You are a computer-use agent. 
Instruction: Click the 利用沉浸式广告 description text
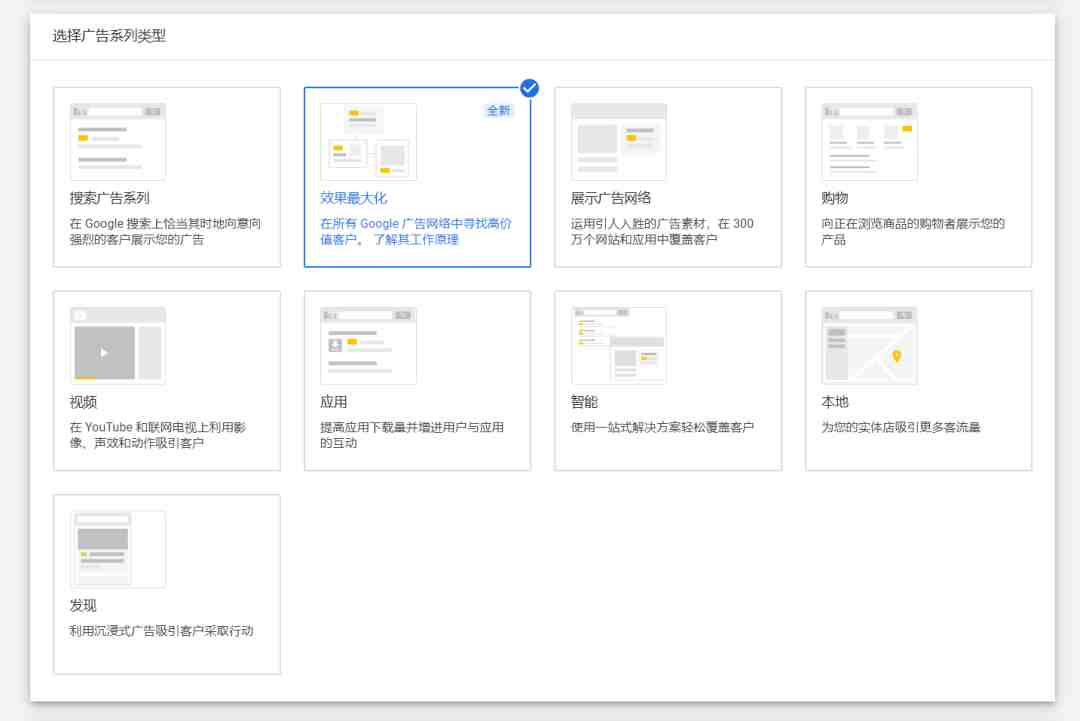click(x=161, y=631)
